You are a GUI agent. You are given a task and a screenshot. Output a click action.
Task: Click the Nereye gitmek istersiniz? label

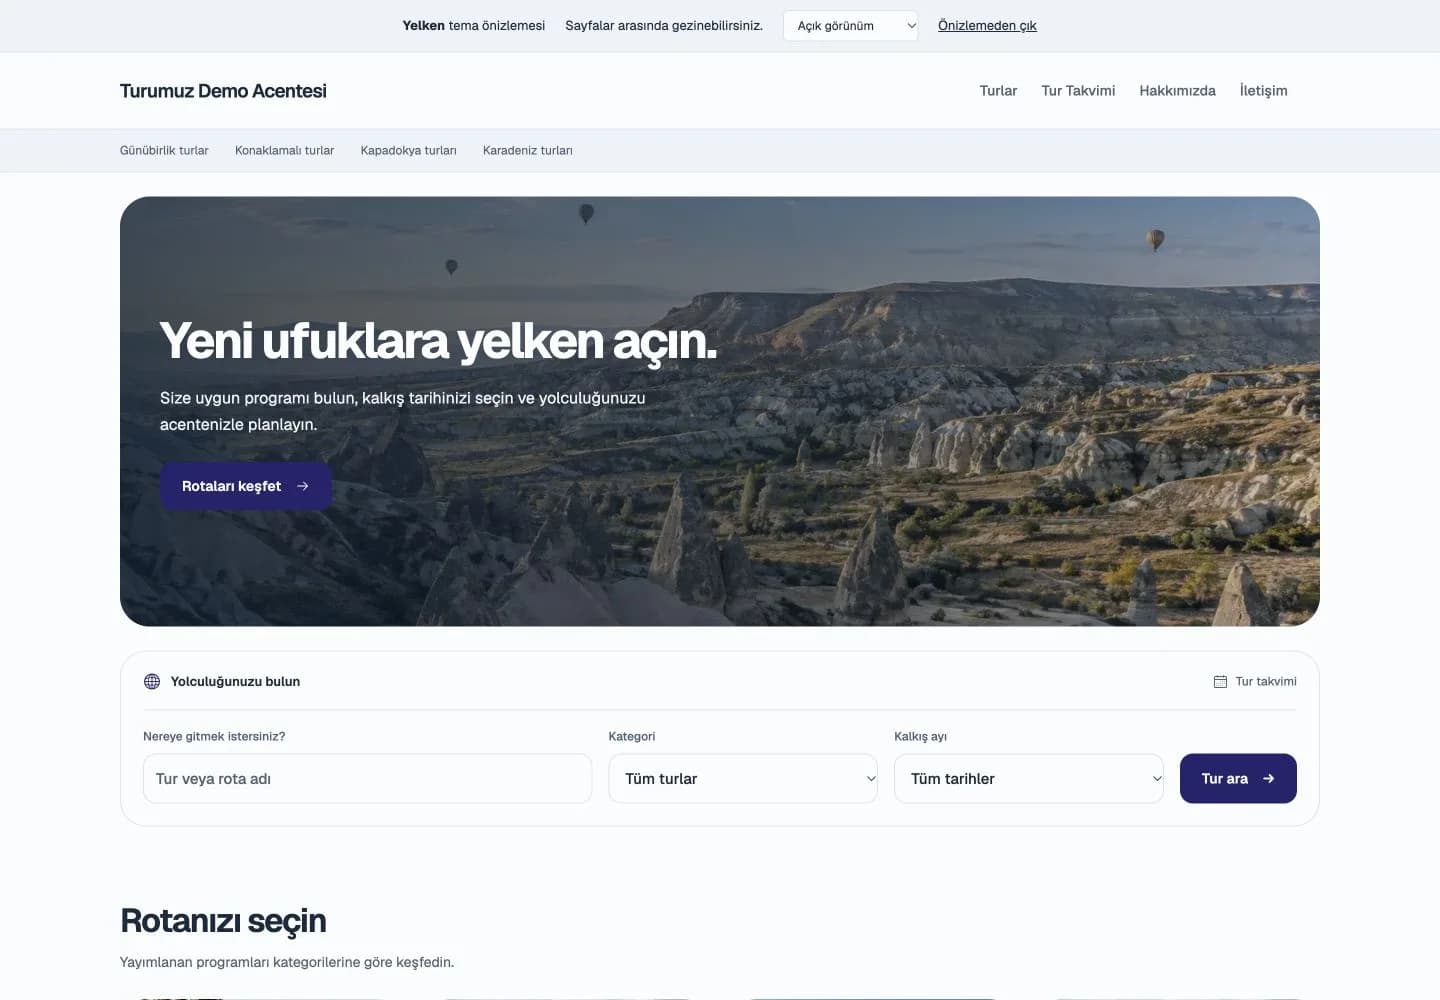coord(214,736)
